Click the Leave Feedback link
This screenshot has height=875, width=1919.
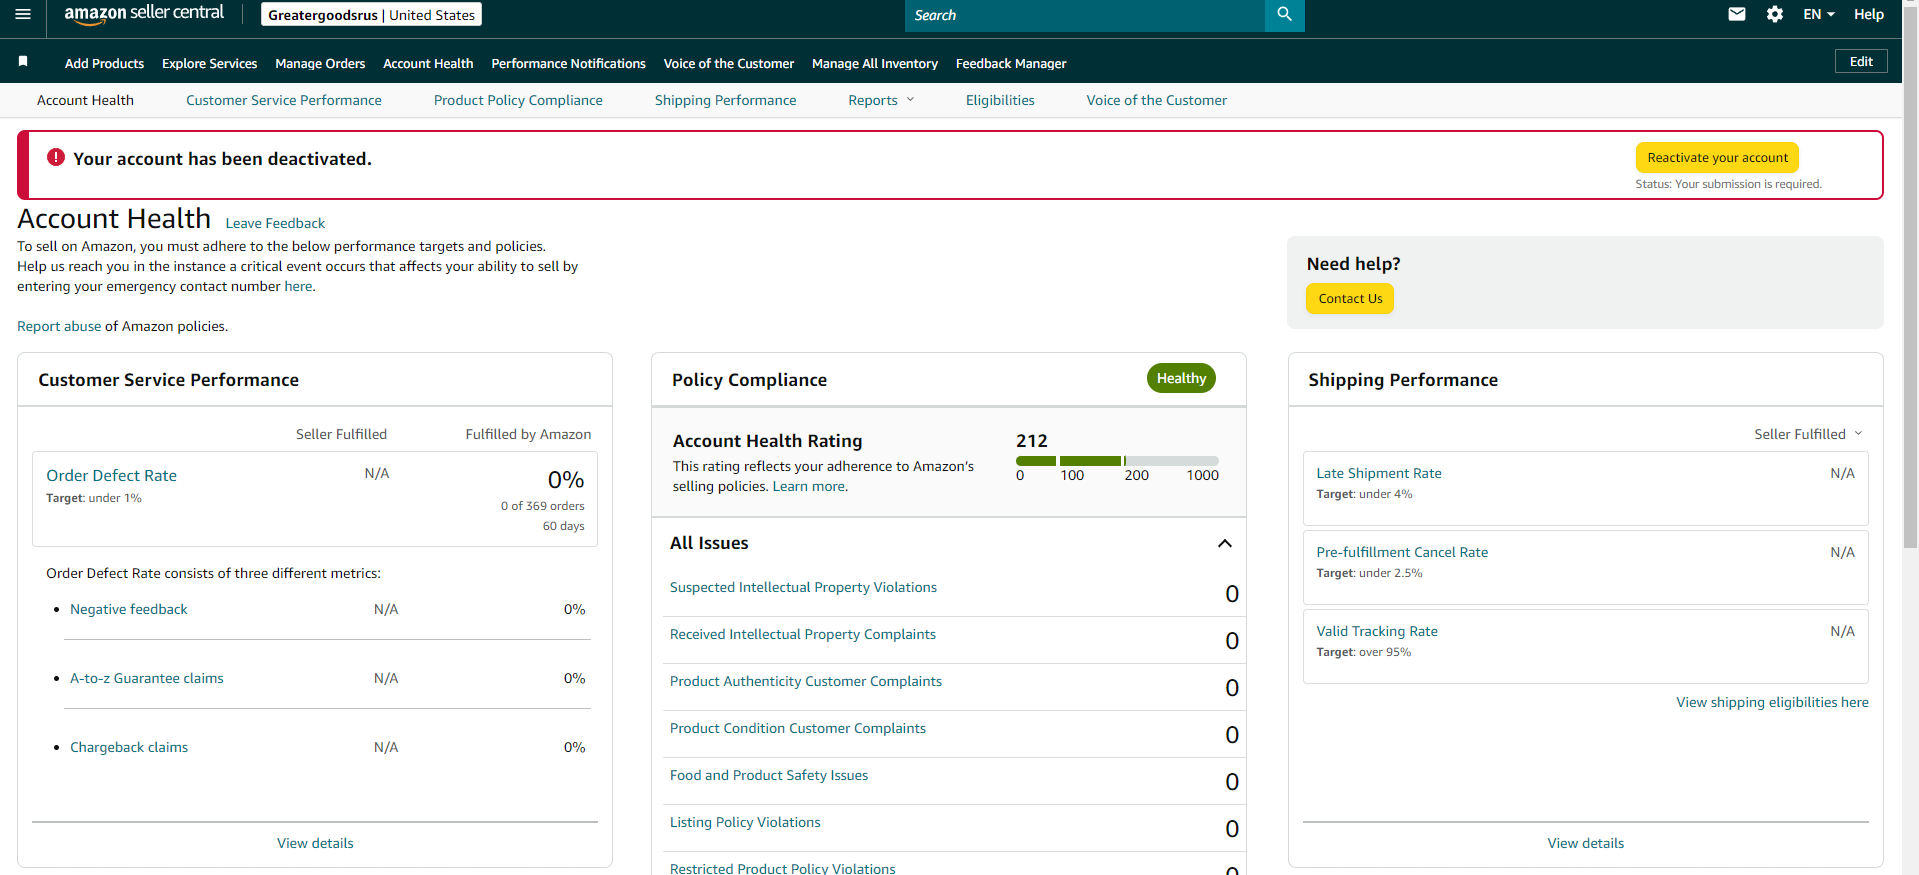click(x=275, y=223)
